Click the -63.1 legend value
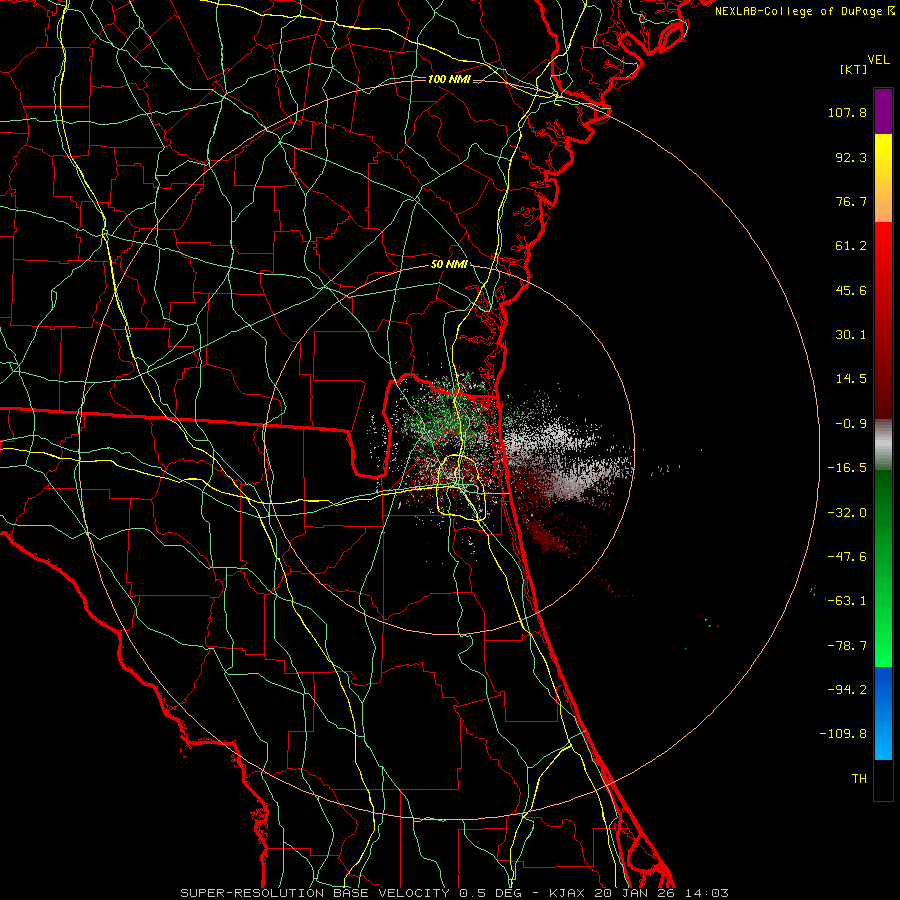Image resolution: width=900 pixels, height=900 pixels. 847,601
